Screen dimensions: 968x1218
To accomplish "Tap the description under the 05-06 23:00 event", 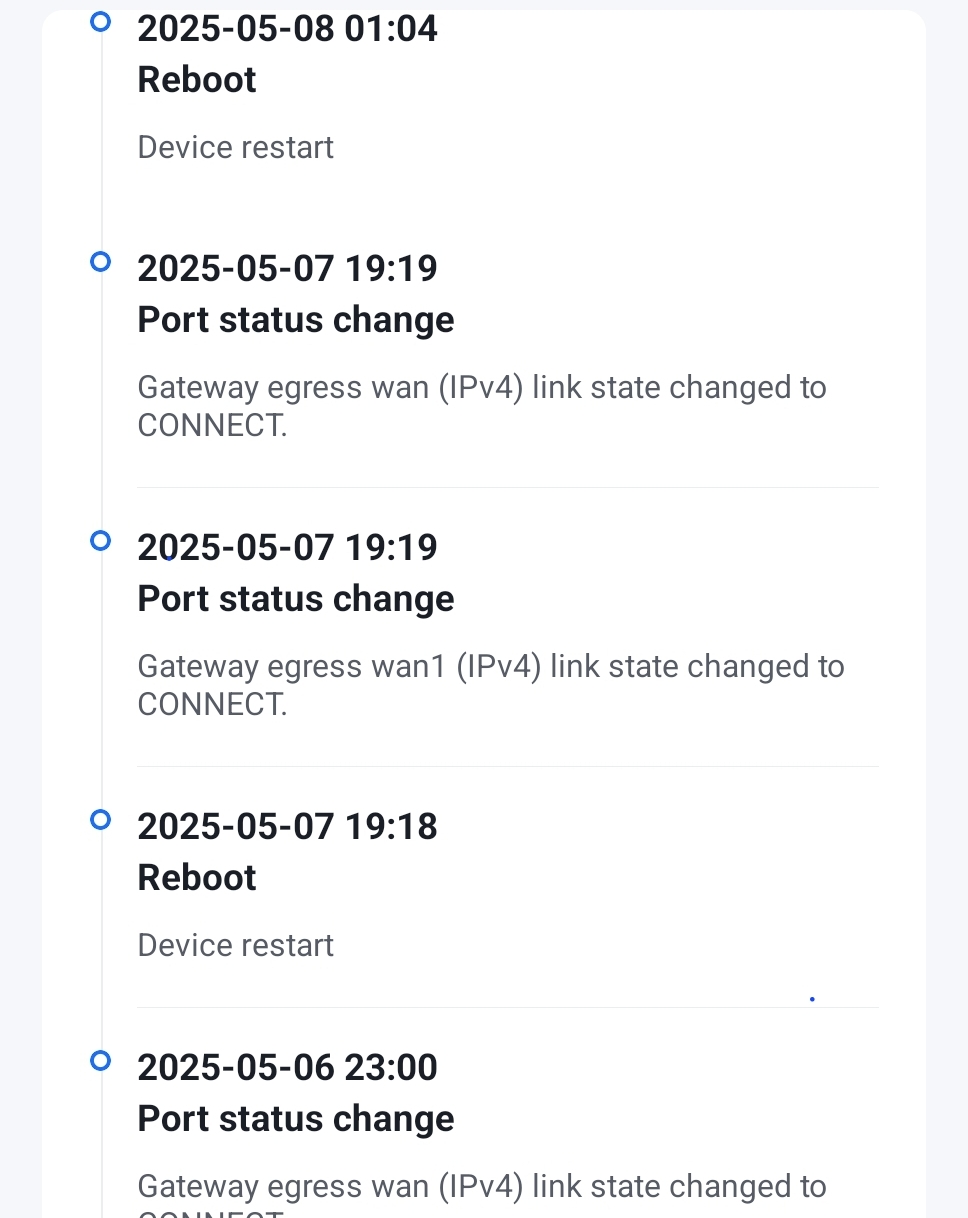I will 481,1188.
